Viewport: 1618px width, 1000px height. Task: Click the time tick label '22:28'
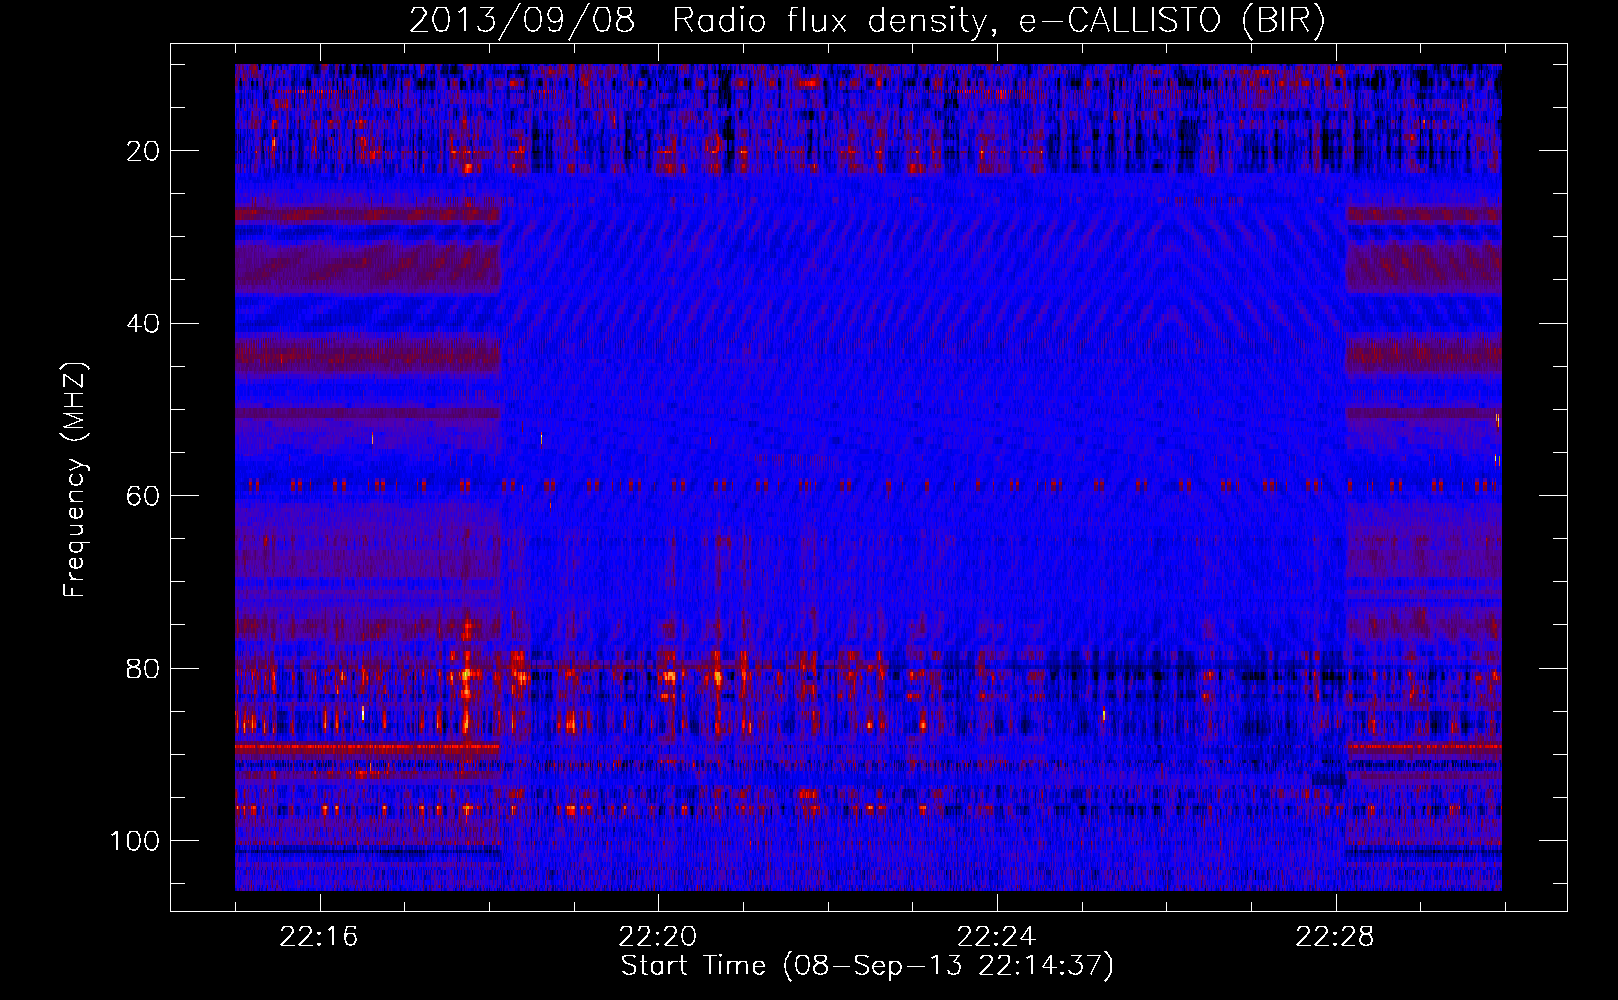tap(1335, 937)
